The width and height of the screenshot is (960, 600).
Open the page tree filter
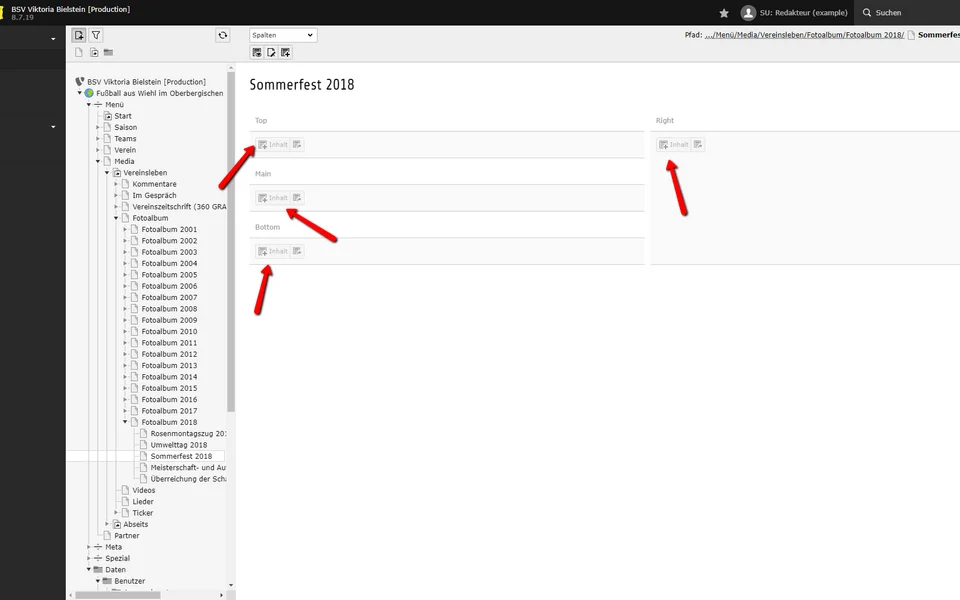(x=96, y=35)
